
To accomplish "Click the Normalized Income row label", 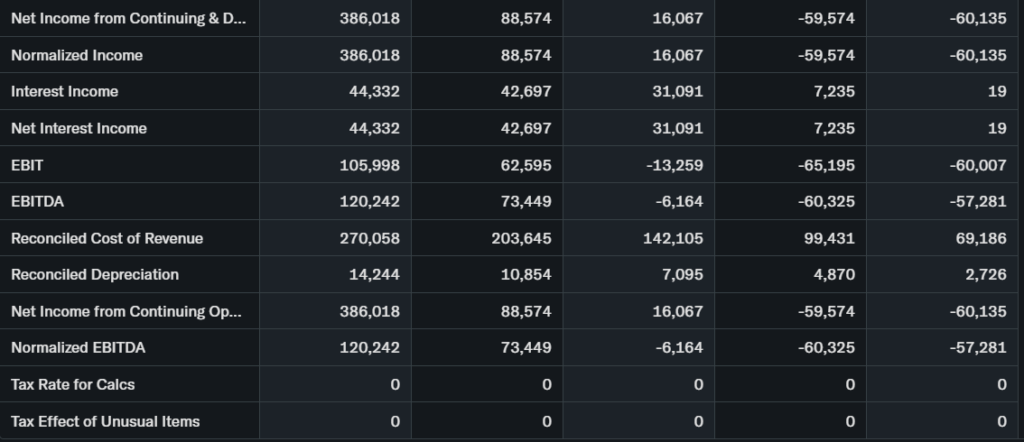I will click(77, 55).
